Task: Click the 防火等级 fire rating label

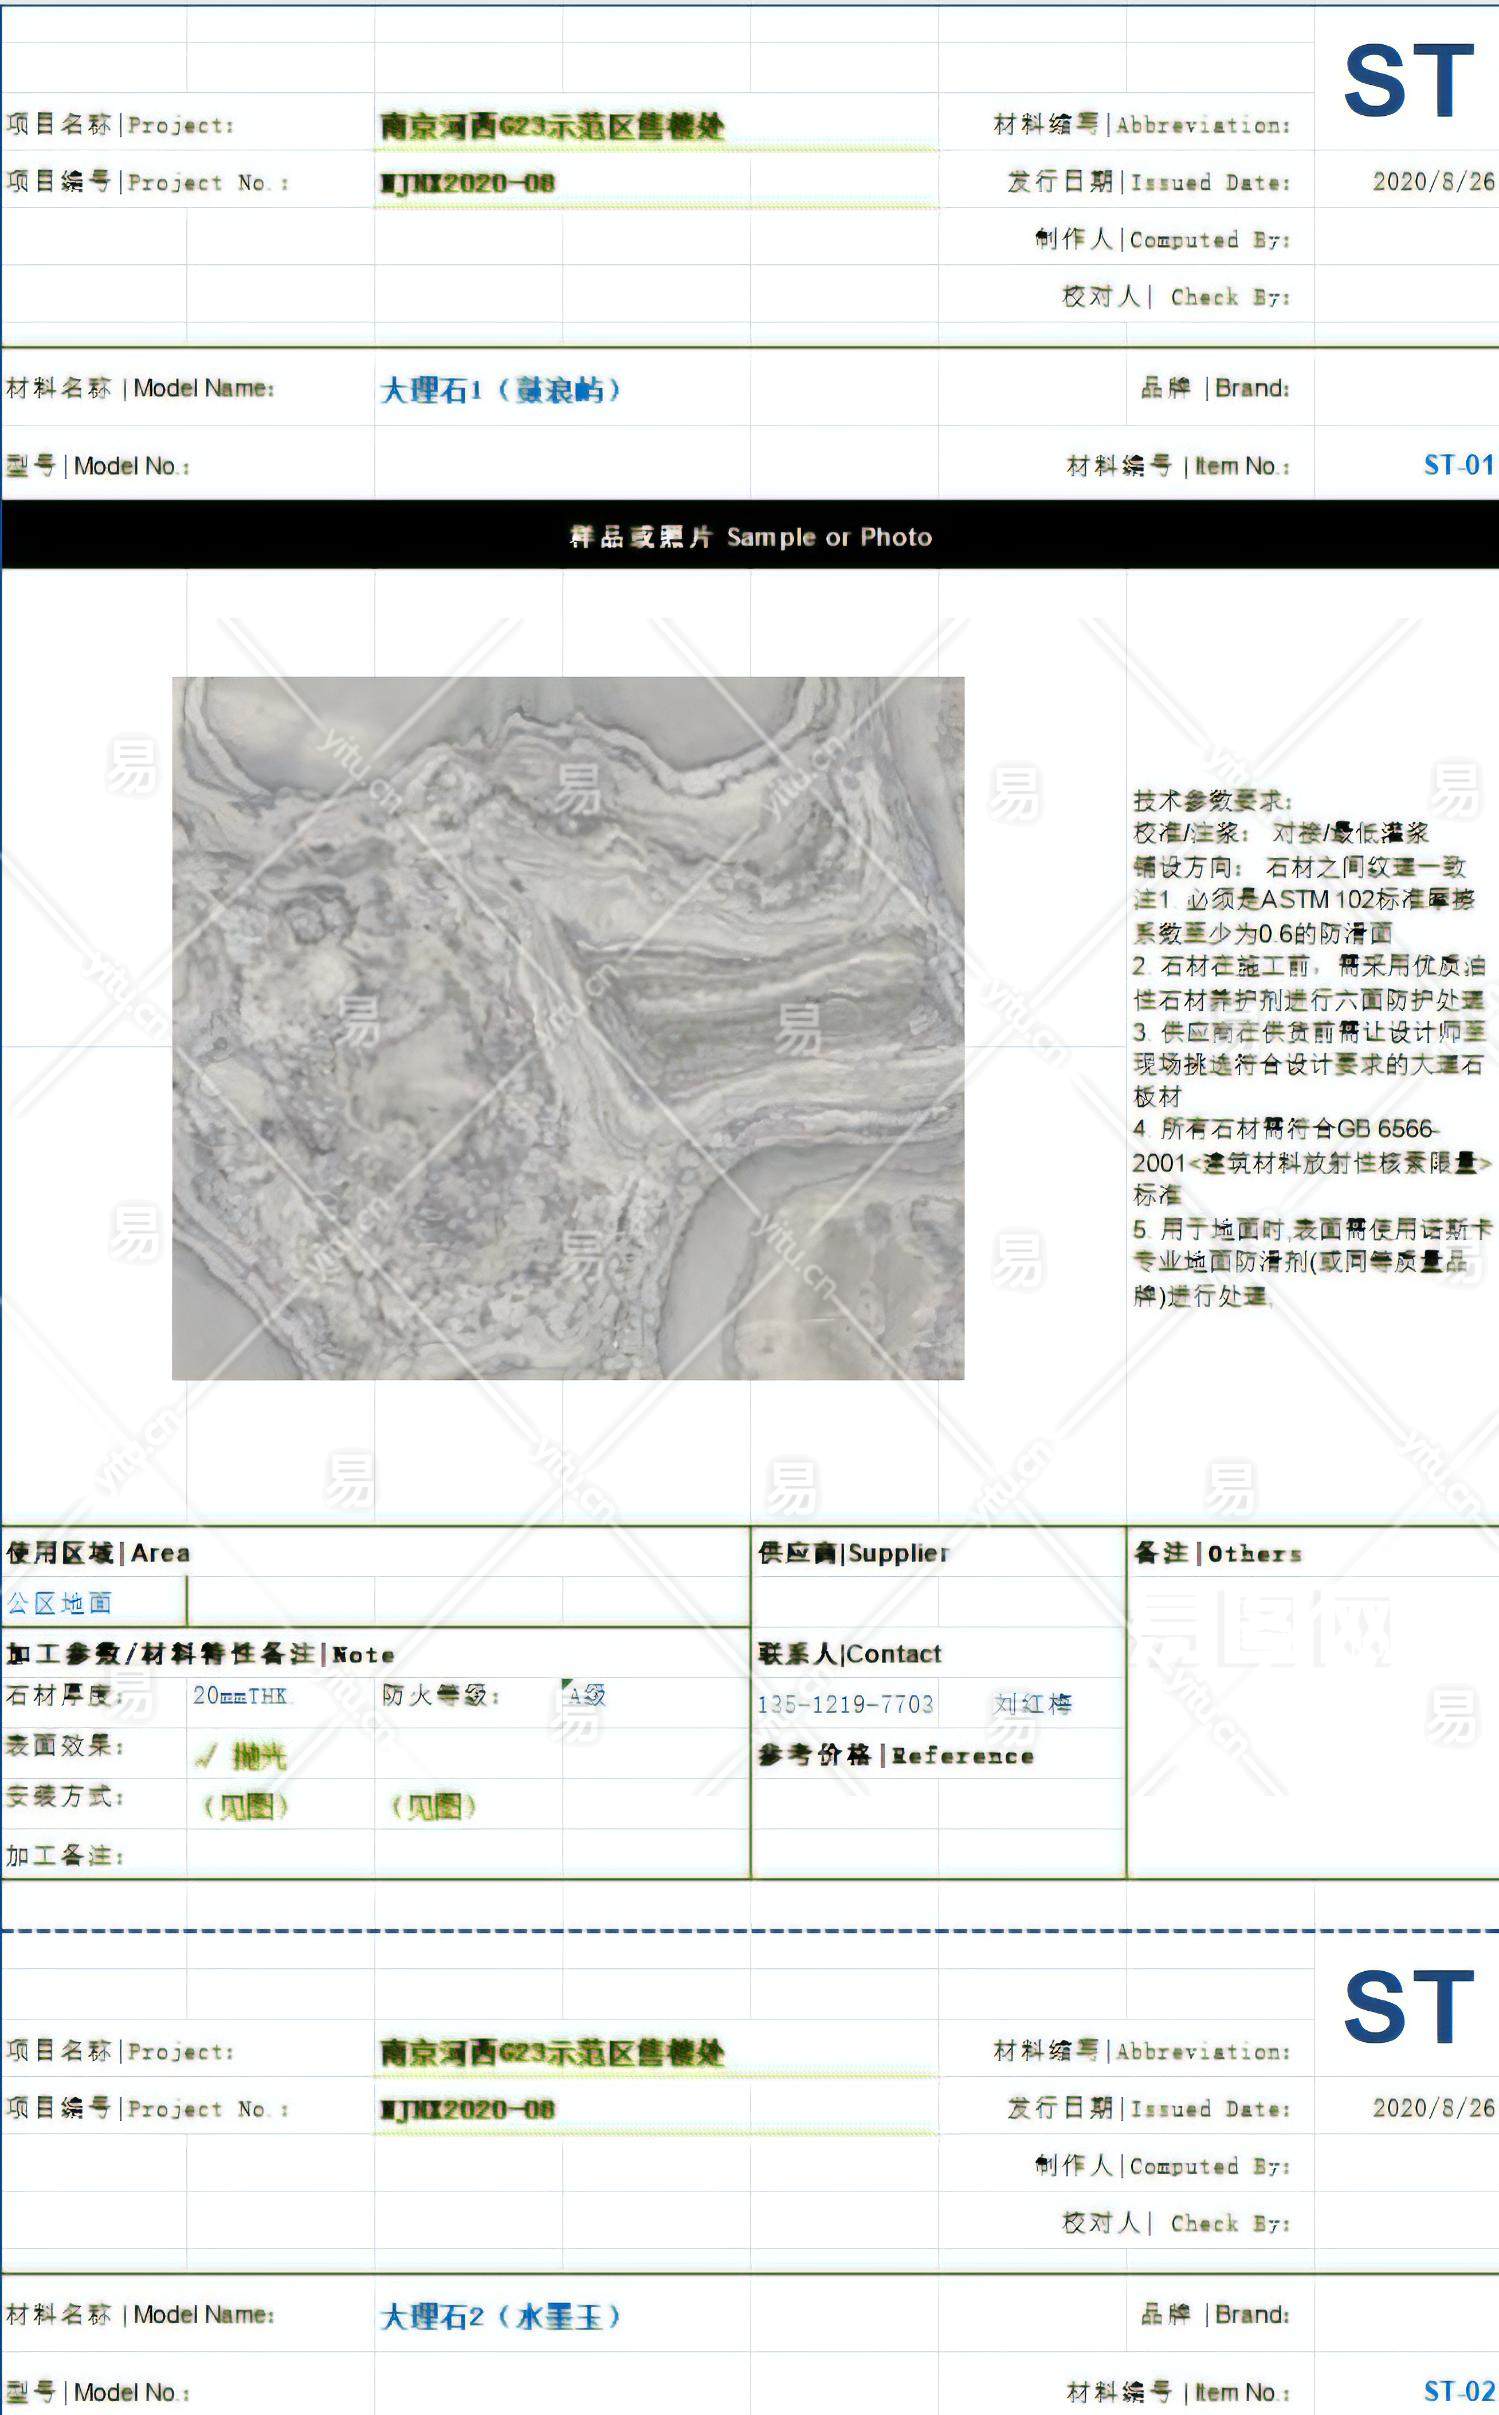Action: tap(440, 1696)
